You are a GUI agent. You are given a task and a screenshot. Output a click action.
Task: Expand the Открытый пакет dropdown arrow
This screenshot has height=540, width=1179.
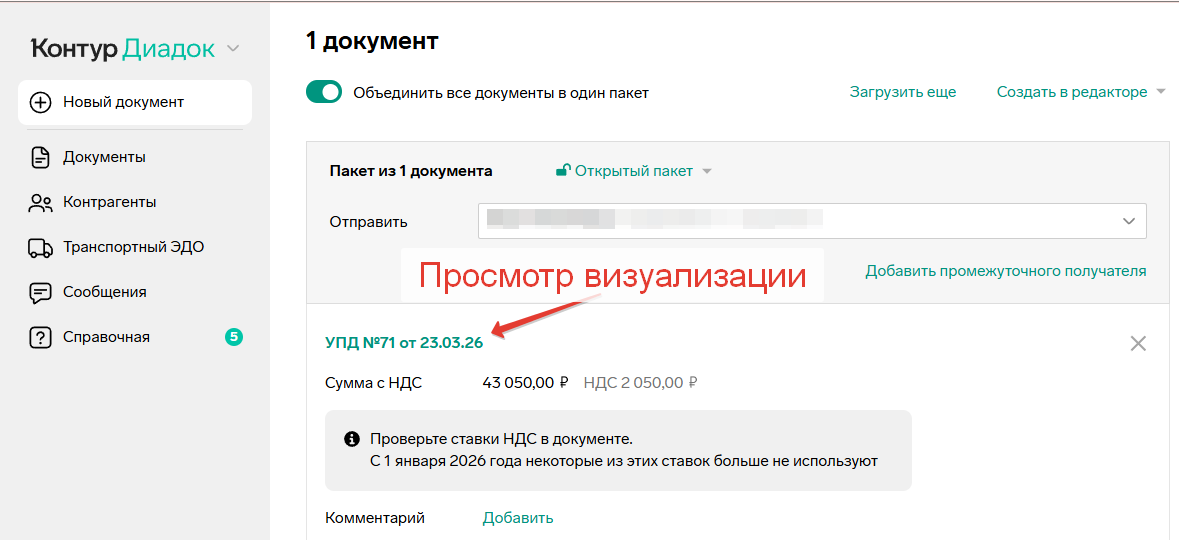pos(706,171)
